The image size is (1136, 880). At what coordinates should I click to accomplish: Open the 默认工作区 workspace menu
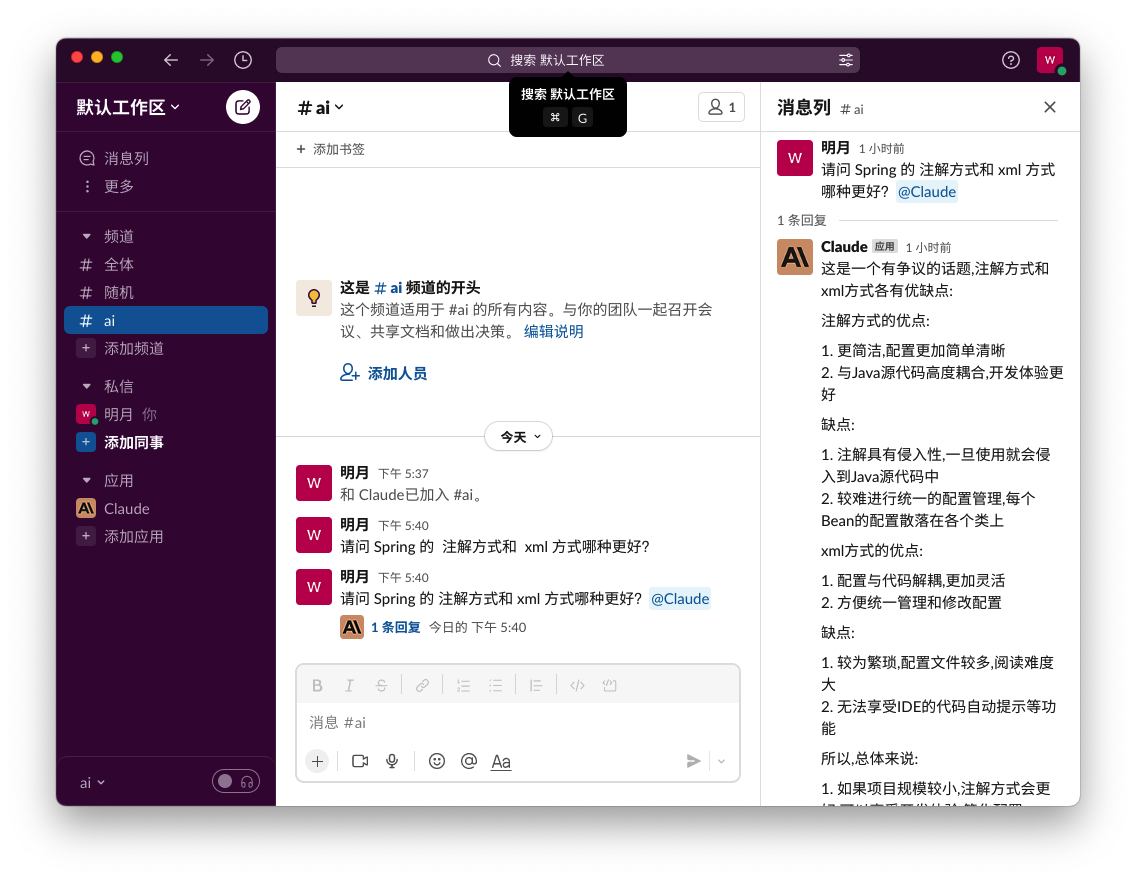128,107
